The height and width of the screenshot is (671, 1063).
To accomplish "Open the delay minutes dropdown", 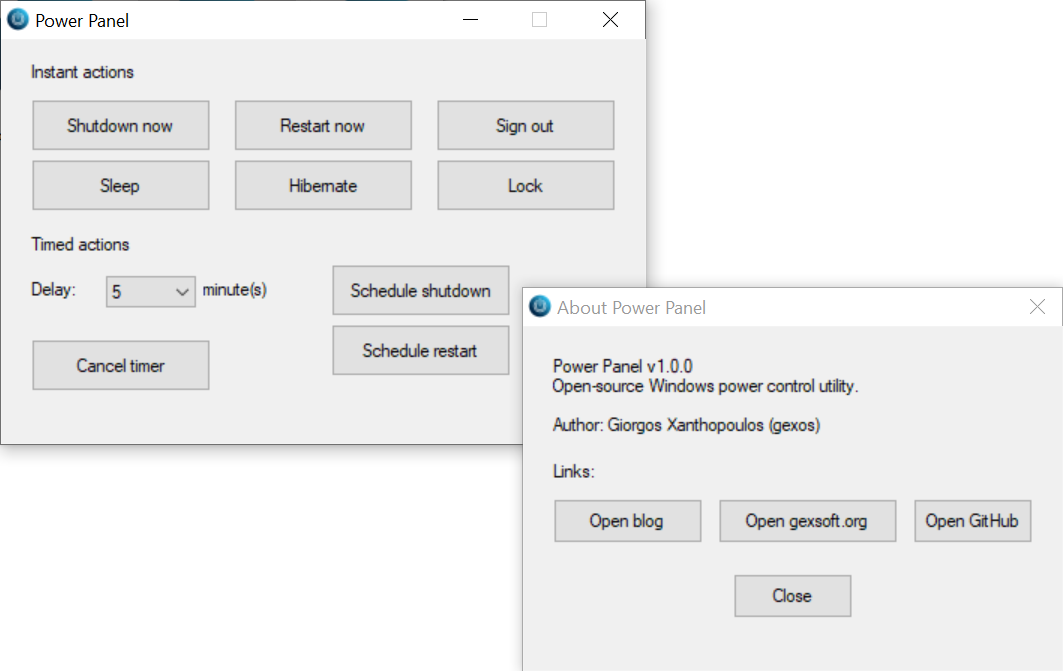I will tap(183, 291).
